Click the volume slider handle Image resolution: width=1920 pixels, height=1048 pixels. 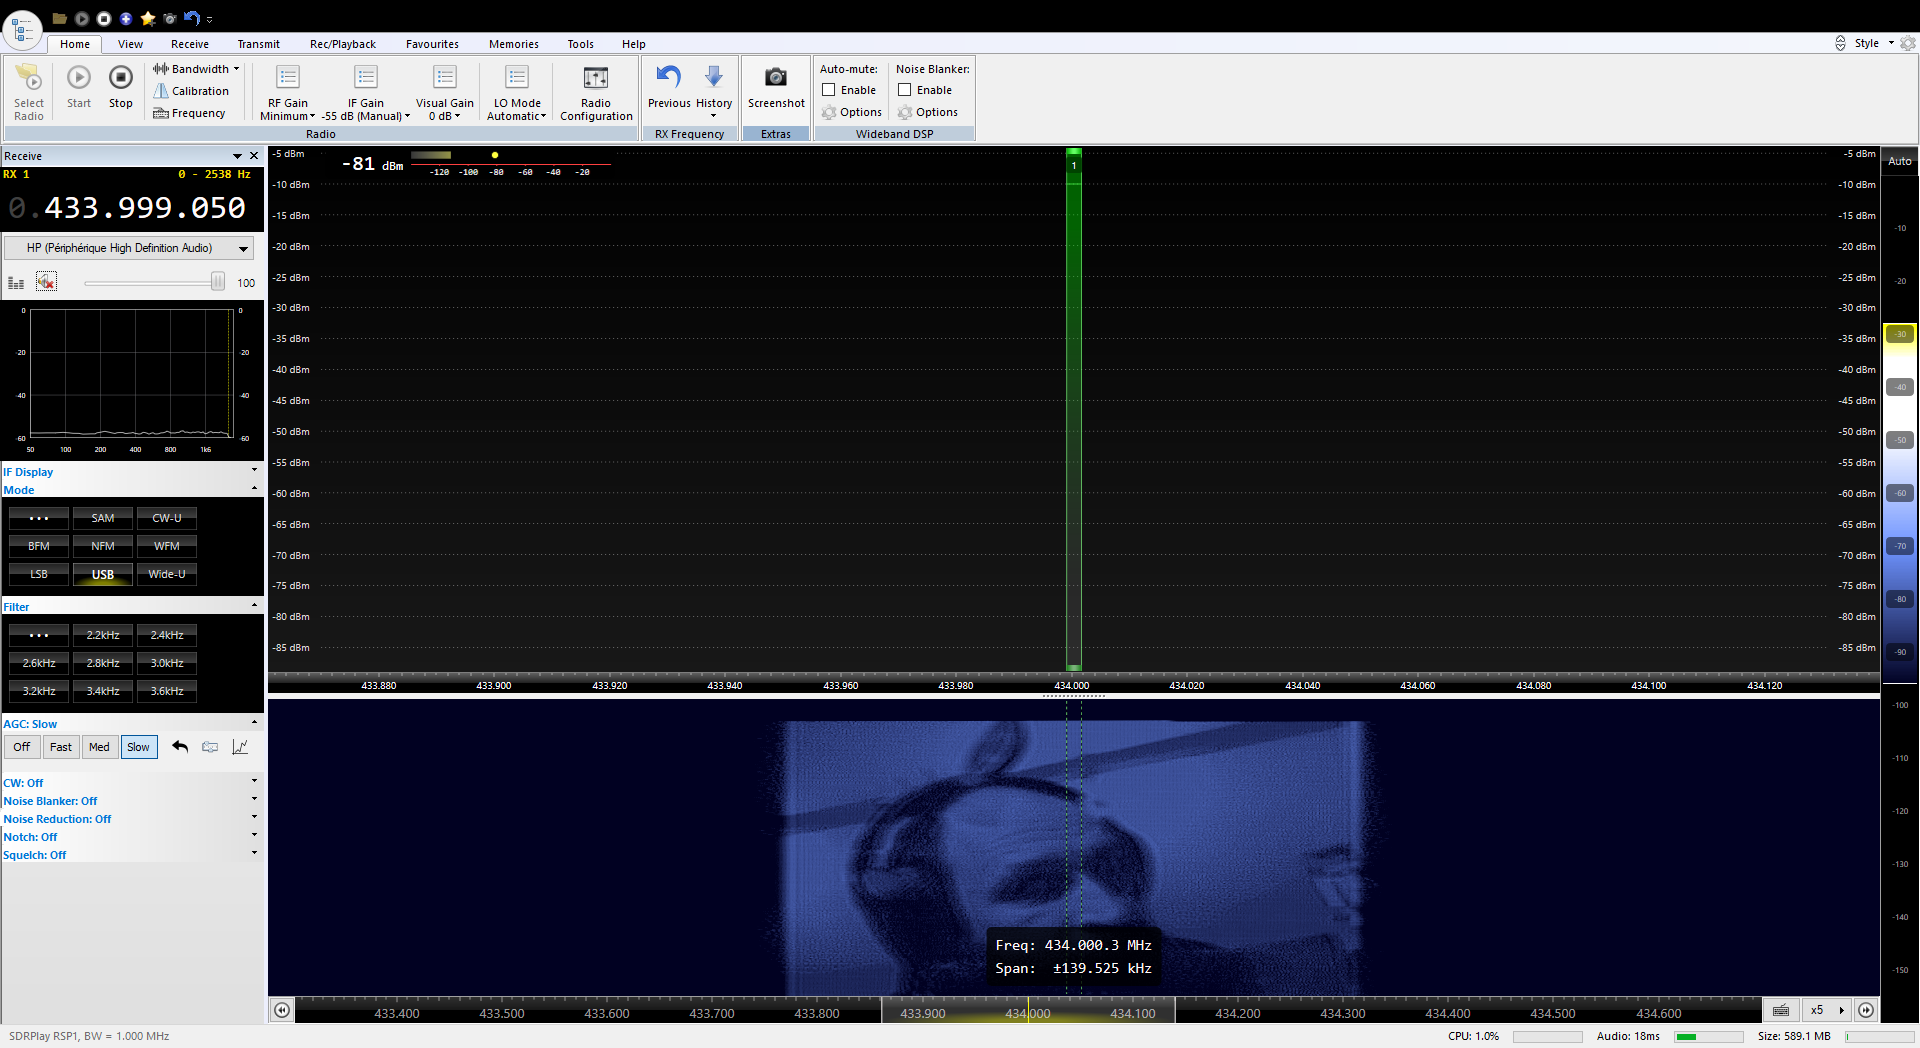tap(217, 283)
